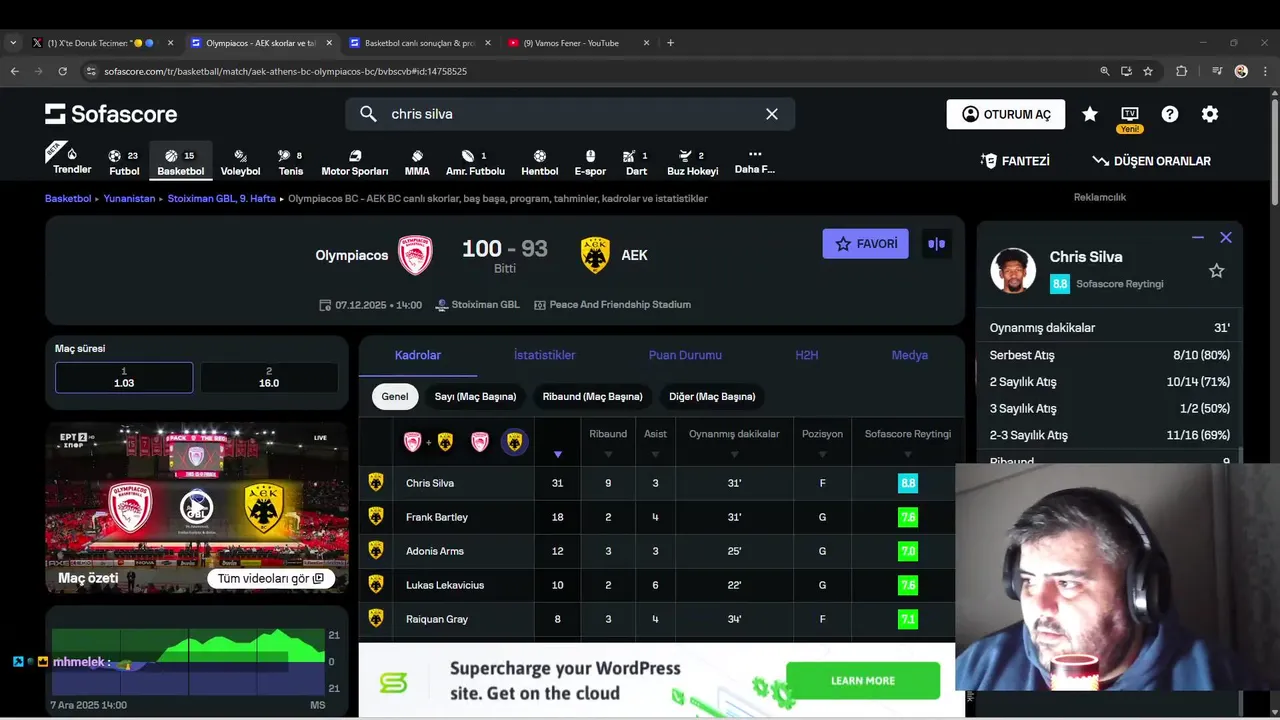This screenshot has height=720, width=1280.
Task: Switch to the İstatistikler tab
Action: (x=544, y=355)
